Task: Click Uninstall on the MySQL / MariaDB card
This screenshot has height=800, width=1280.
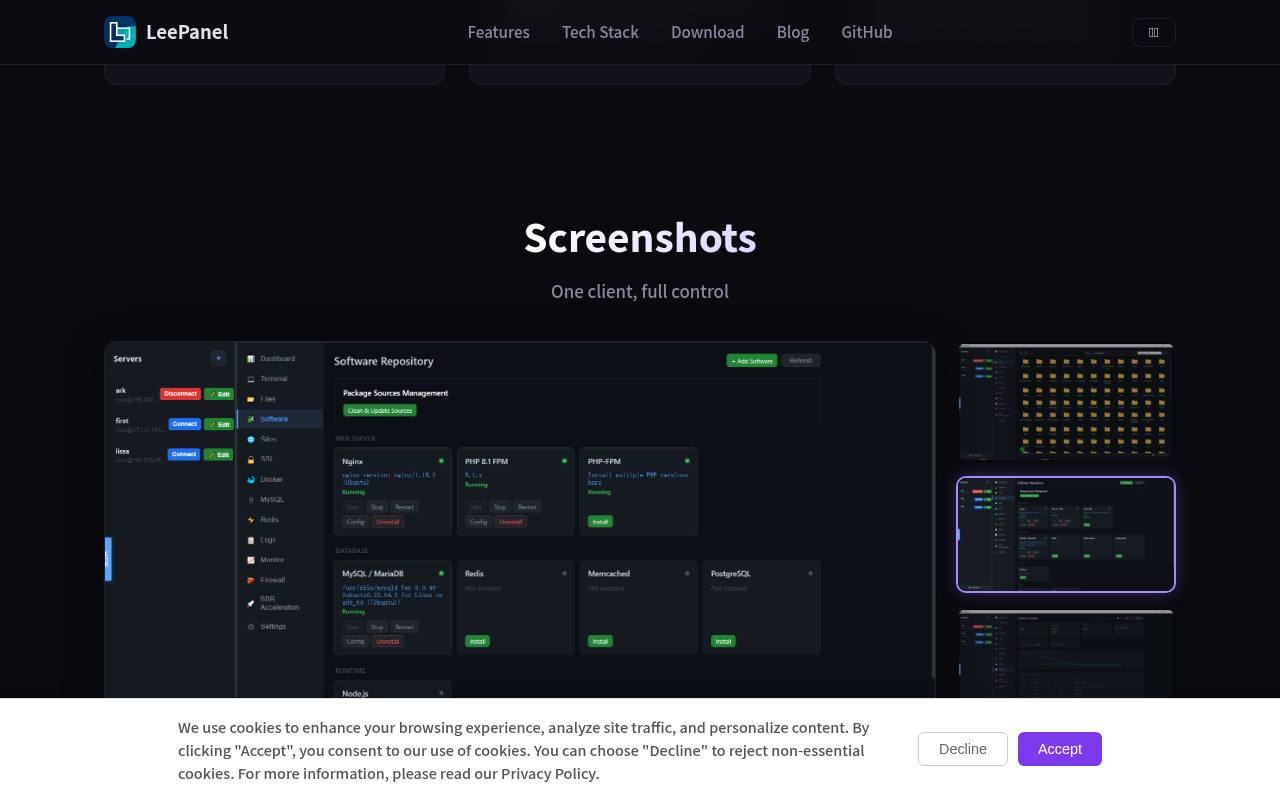Action: pyautogui.click(x=388, y=642)
